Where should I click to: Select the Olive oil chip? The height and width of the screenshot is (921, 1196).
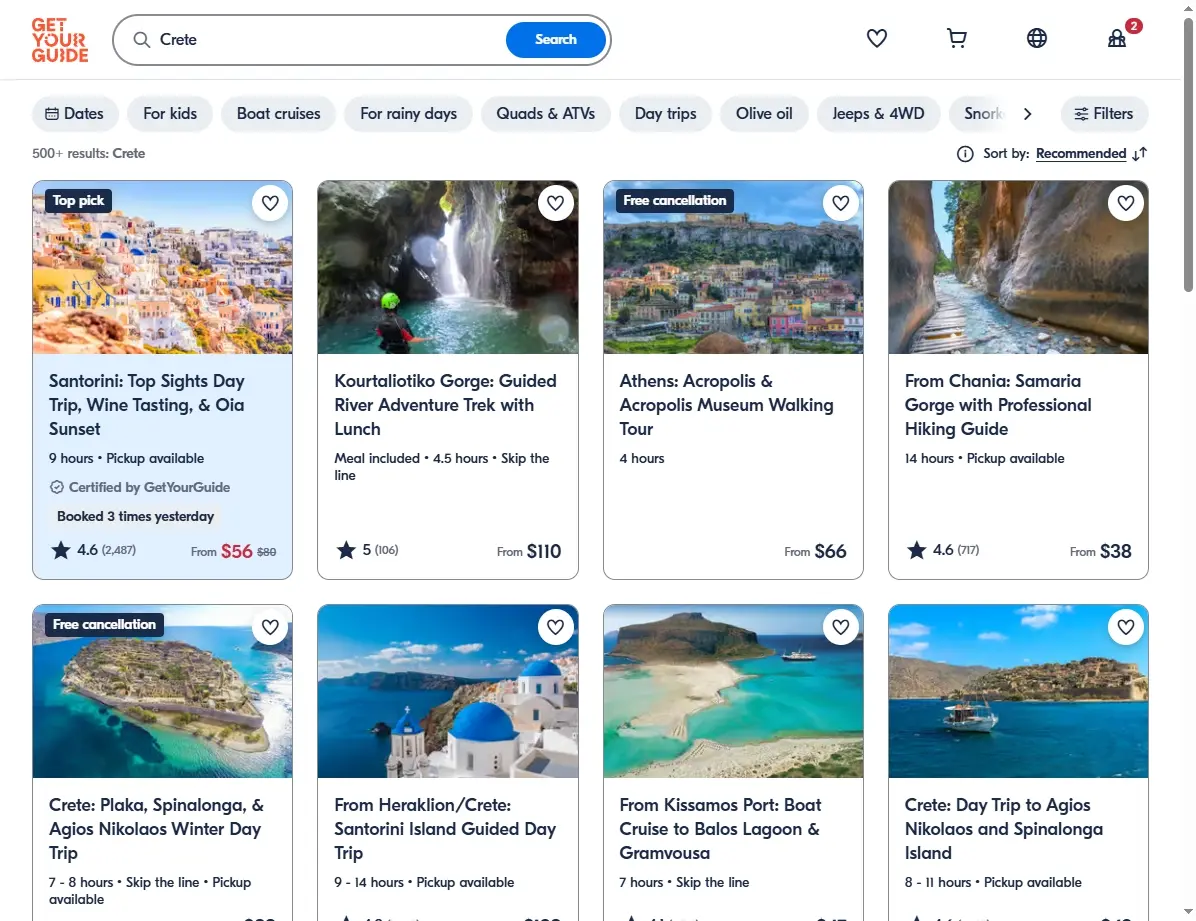[764, 114]
